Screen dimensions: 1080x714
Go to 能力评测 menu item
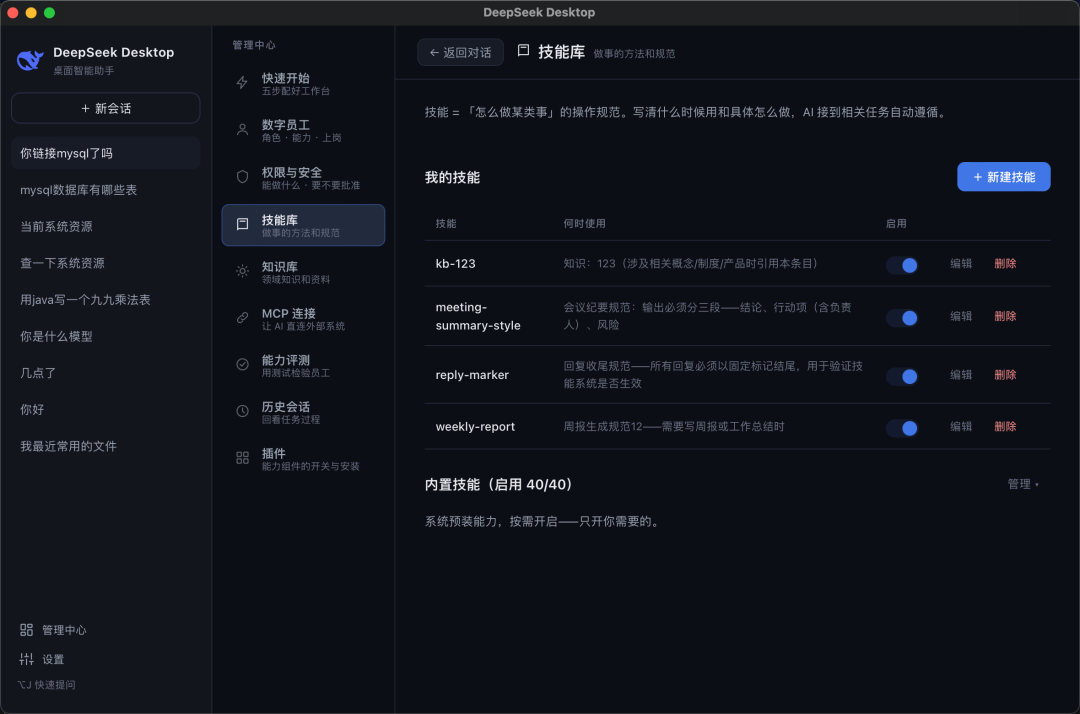(x=303, y=366)
